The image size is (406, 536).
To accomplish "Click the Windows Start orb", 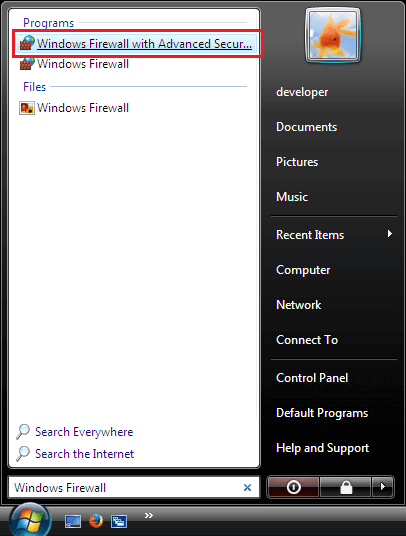I will pos(30,520).
